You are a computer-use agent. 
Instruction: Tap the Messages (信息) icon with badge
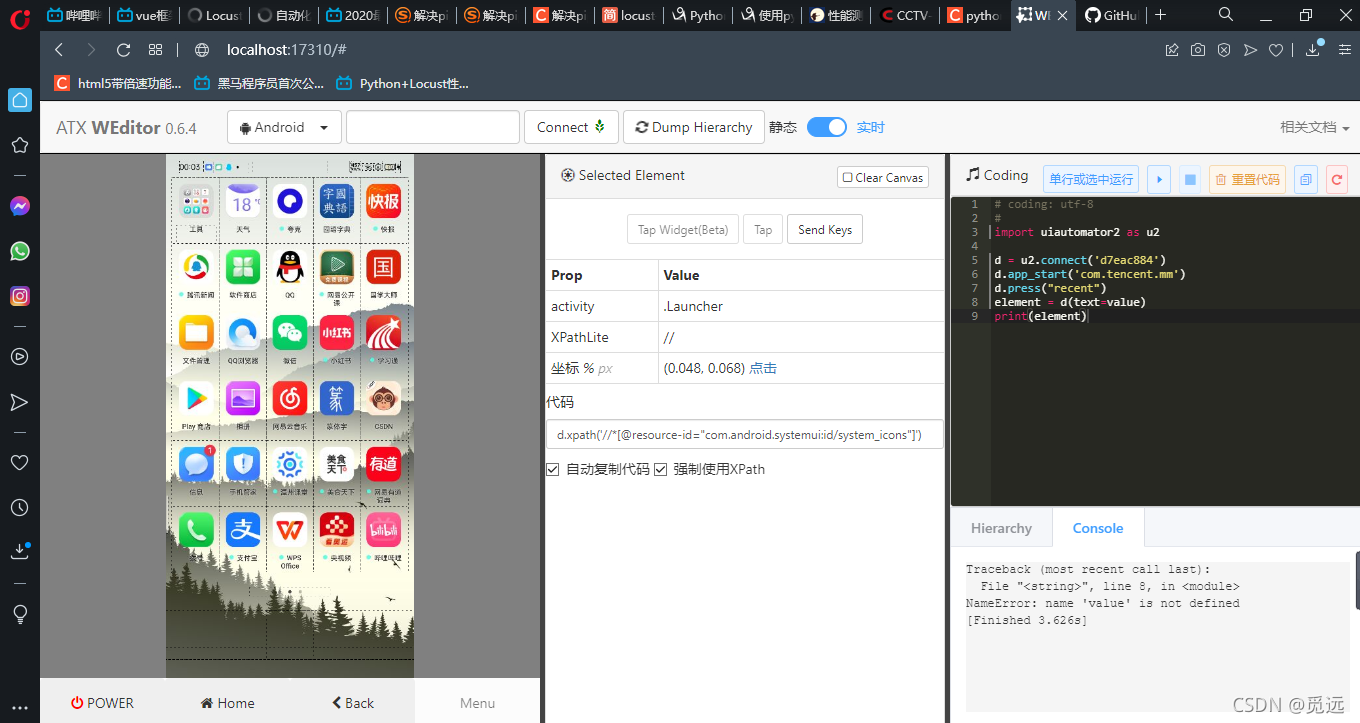click(196, 464)
